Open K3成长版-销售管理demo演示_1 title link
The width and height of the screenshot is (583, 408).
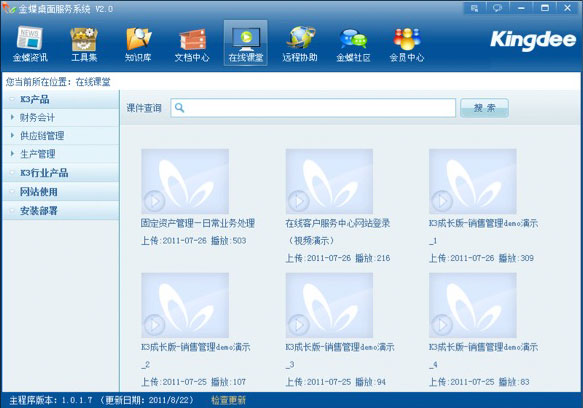tap(483, 232)
